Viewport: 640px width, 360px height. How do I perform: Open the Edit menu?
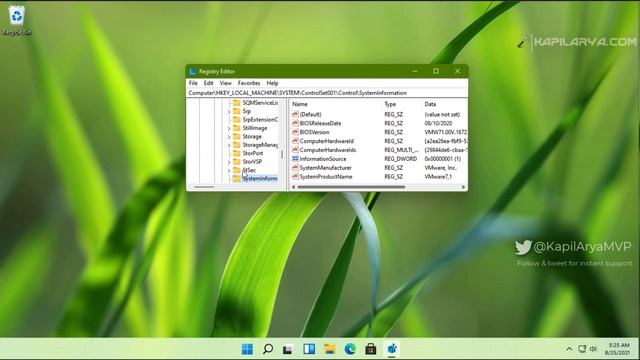[209, 83]
